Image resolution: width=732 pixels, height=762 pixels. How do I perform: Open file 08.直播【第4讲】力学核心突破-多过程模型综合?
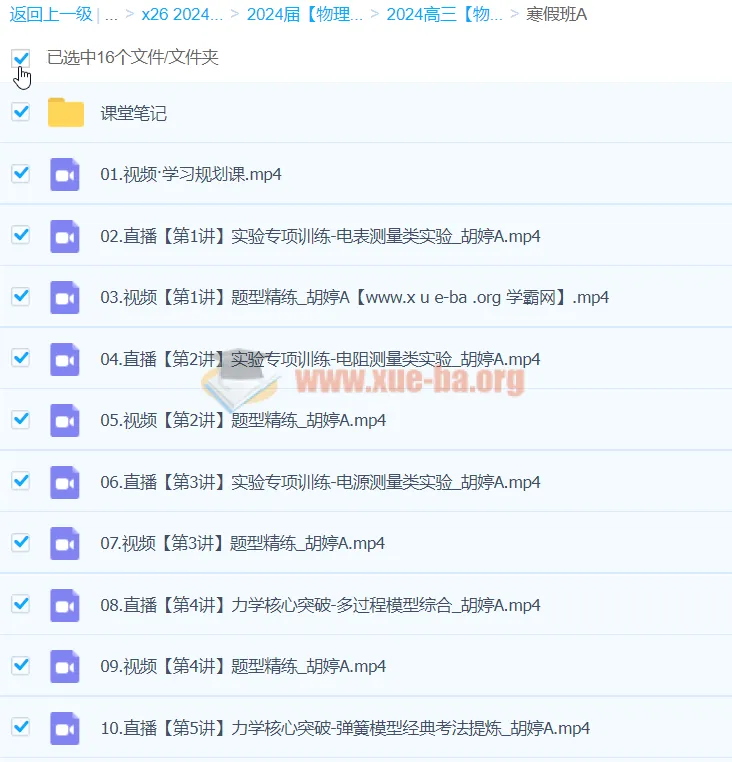click(320, 605)
